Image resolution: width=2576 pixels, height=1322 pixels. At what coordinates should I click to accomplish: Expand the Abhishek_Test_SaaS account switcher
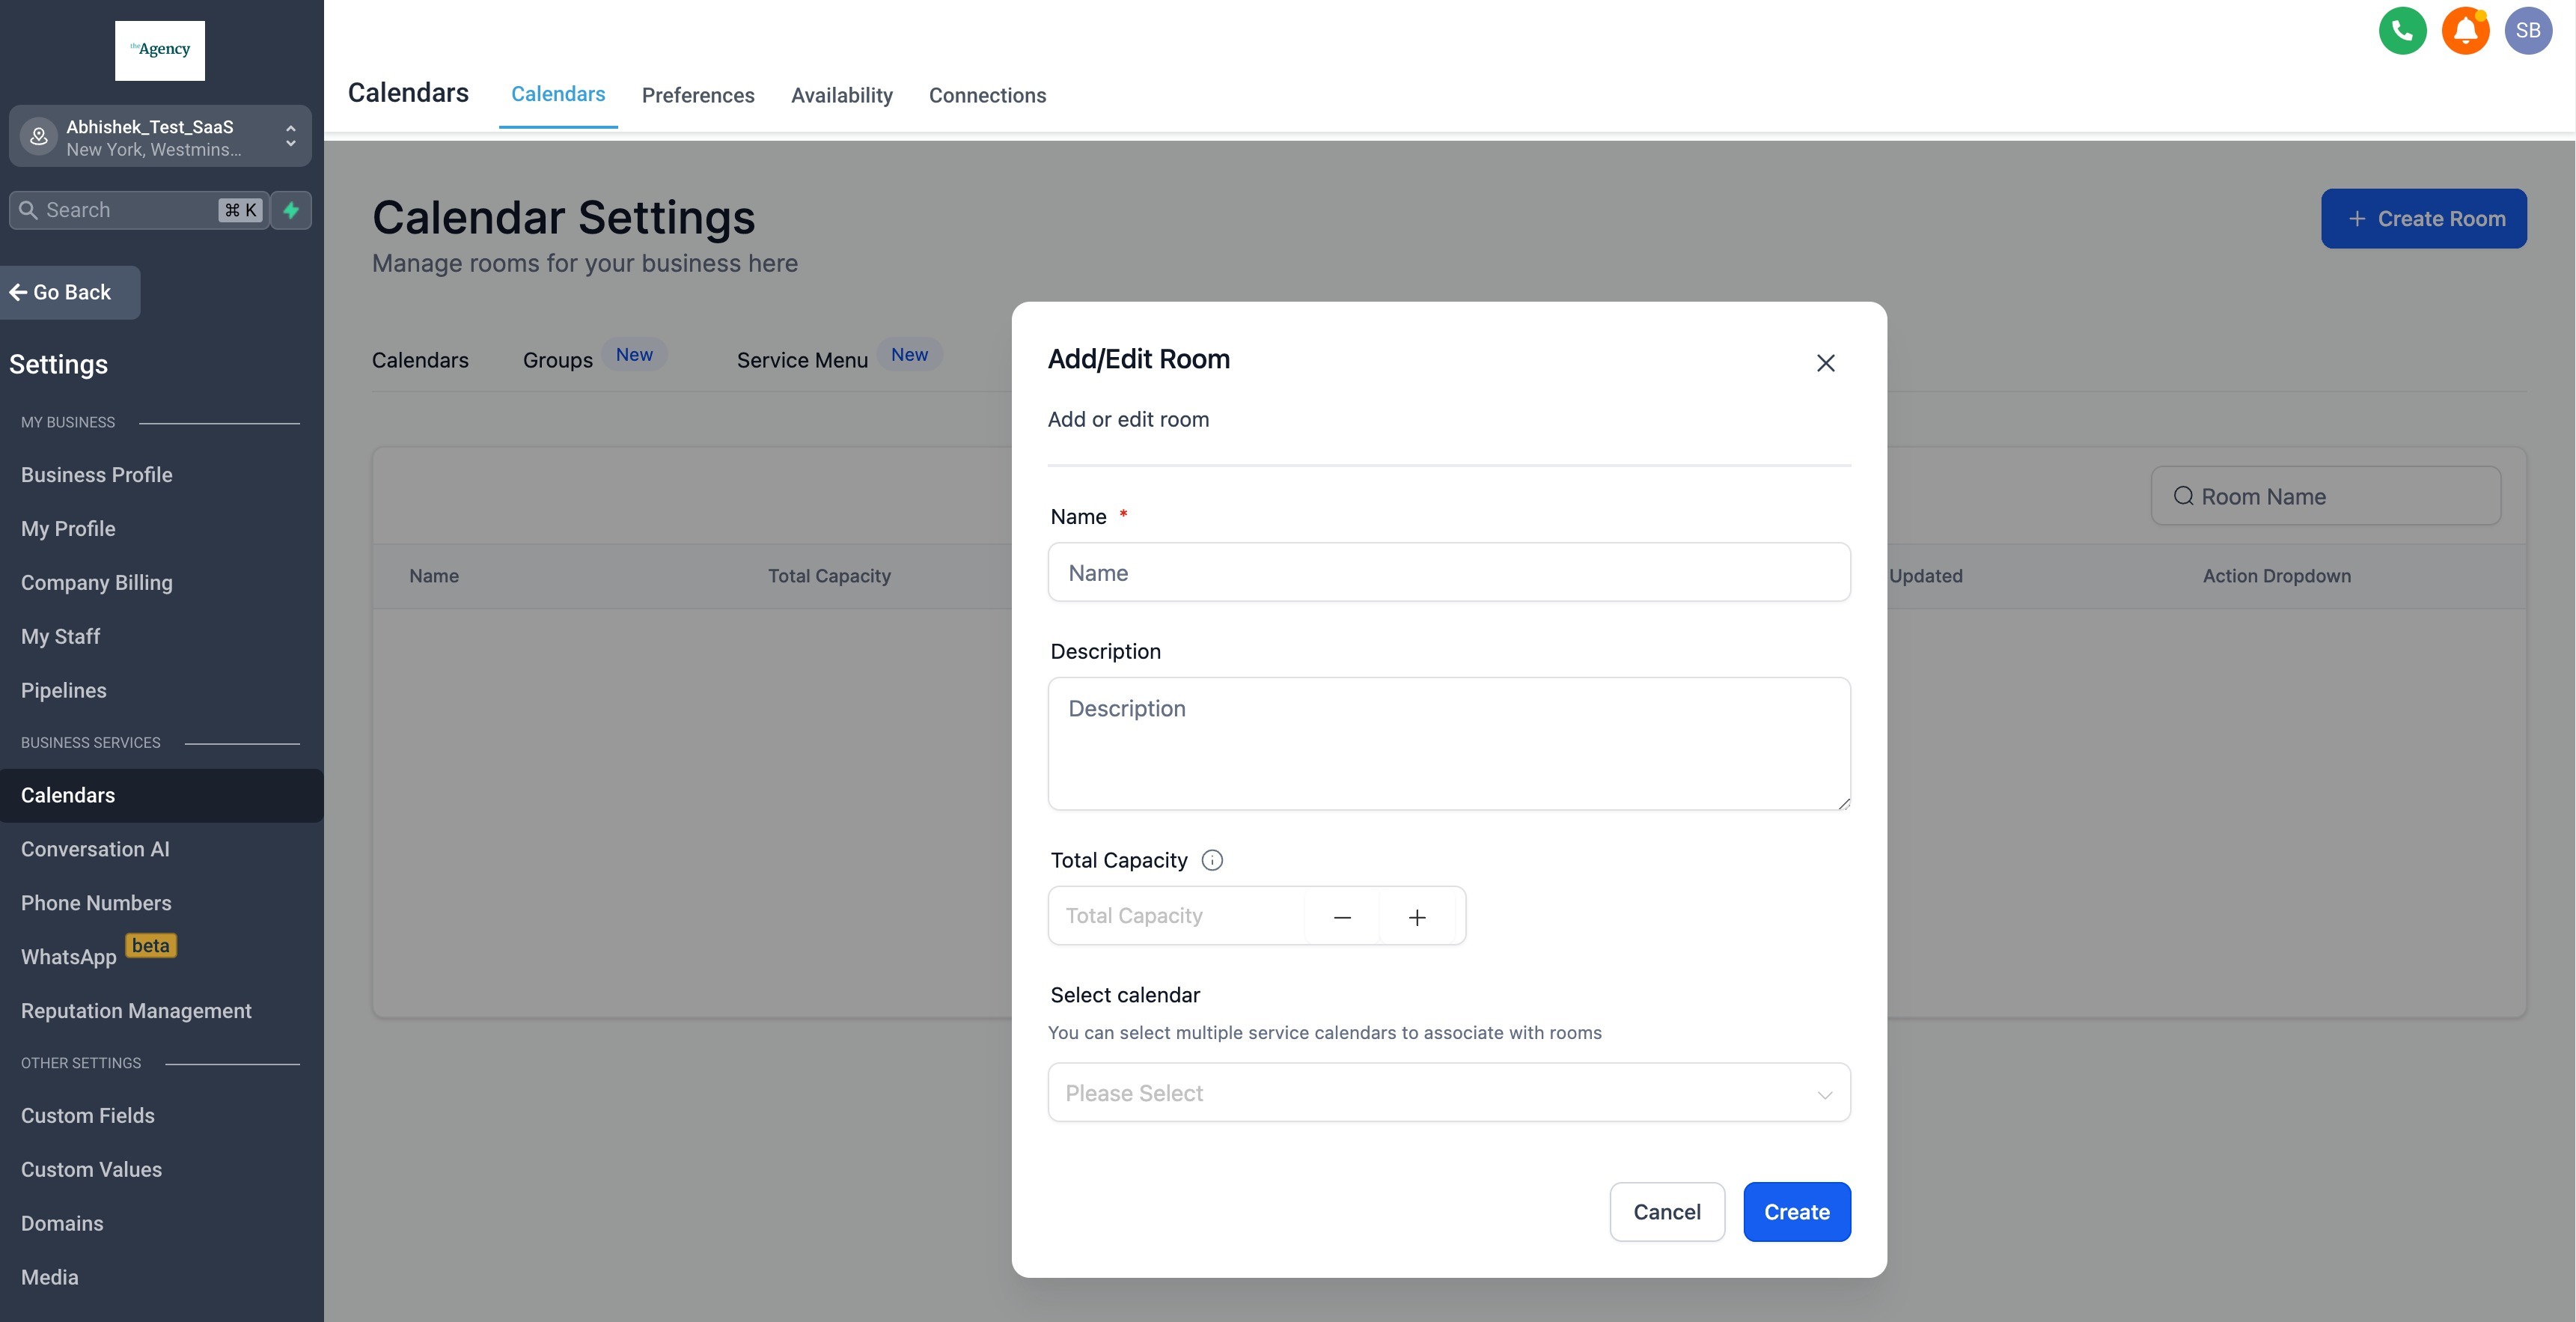(x=160, y=137)
